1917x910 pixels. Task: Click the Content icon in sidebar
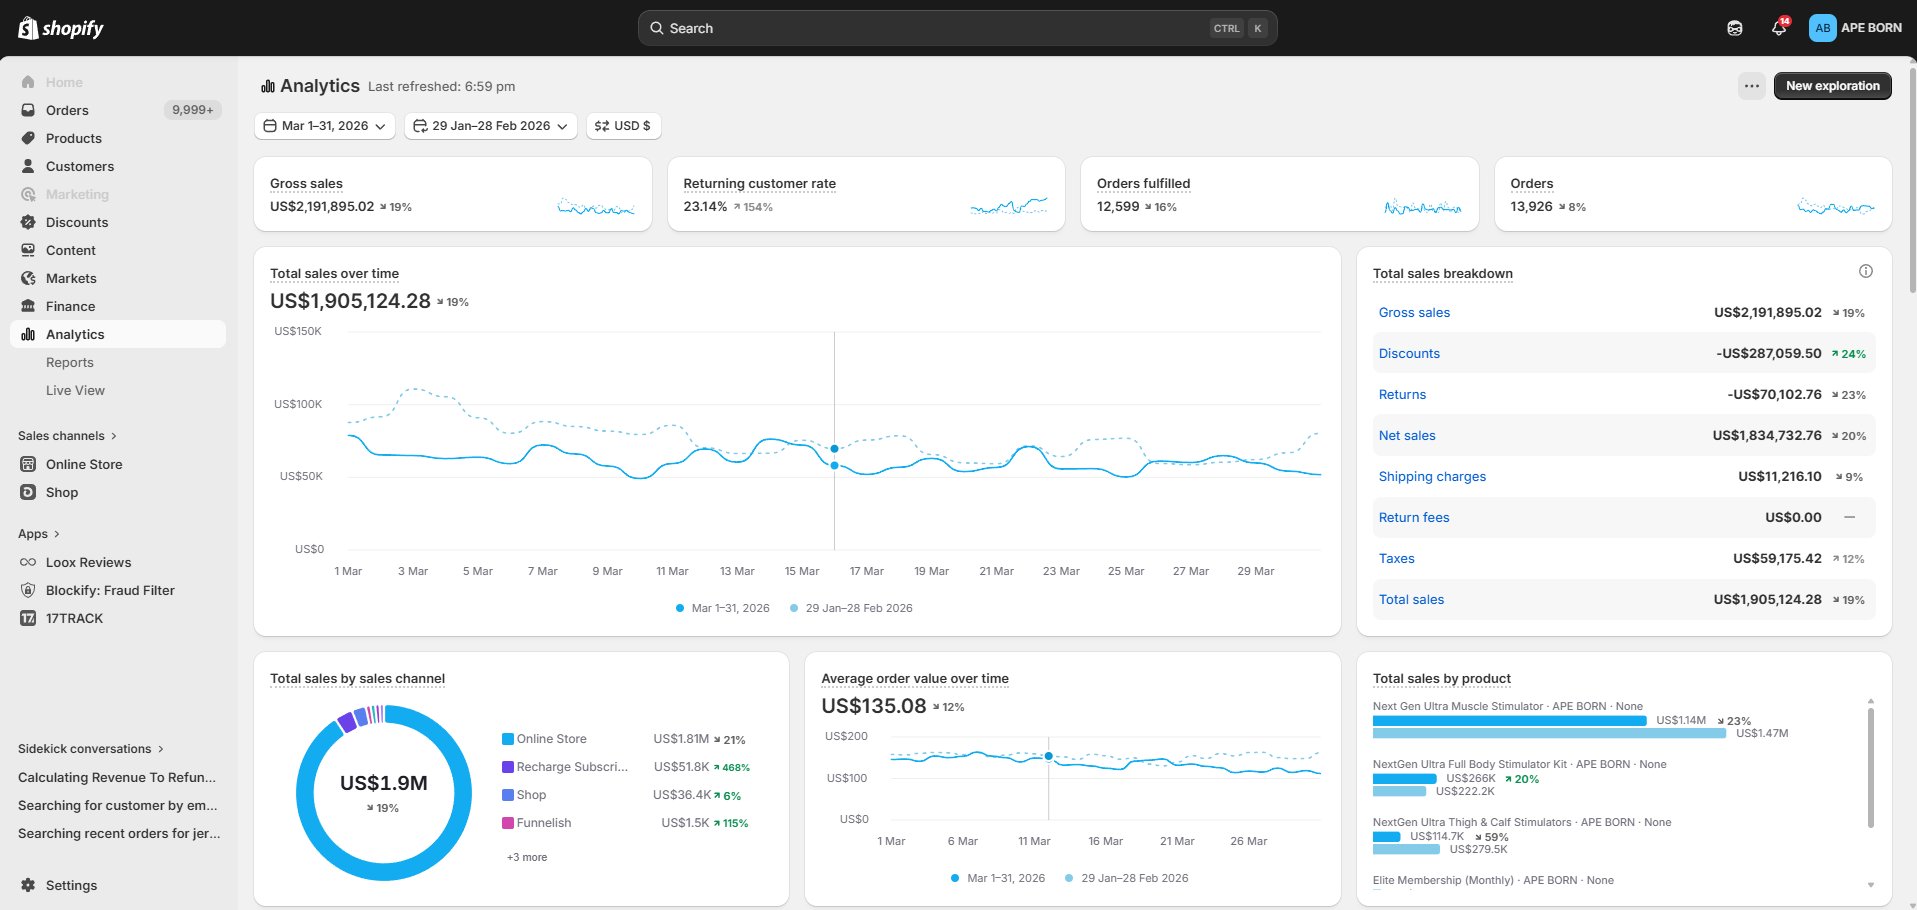[28, 250]
